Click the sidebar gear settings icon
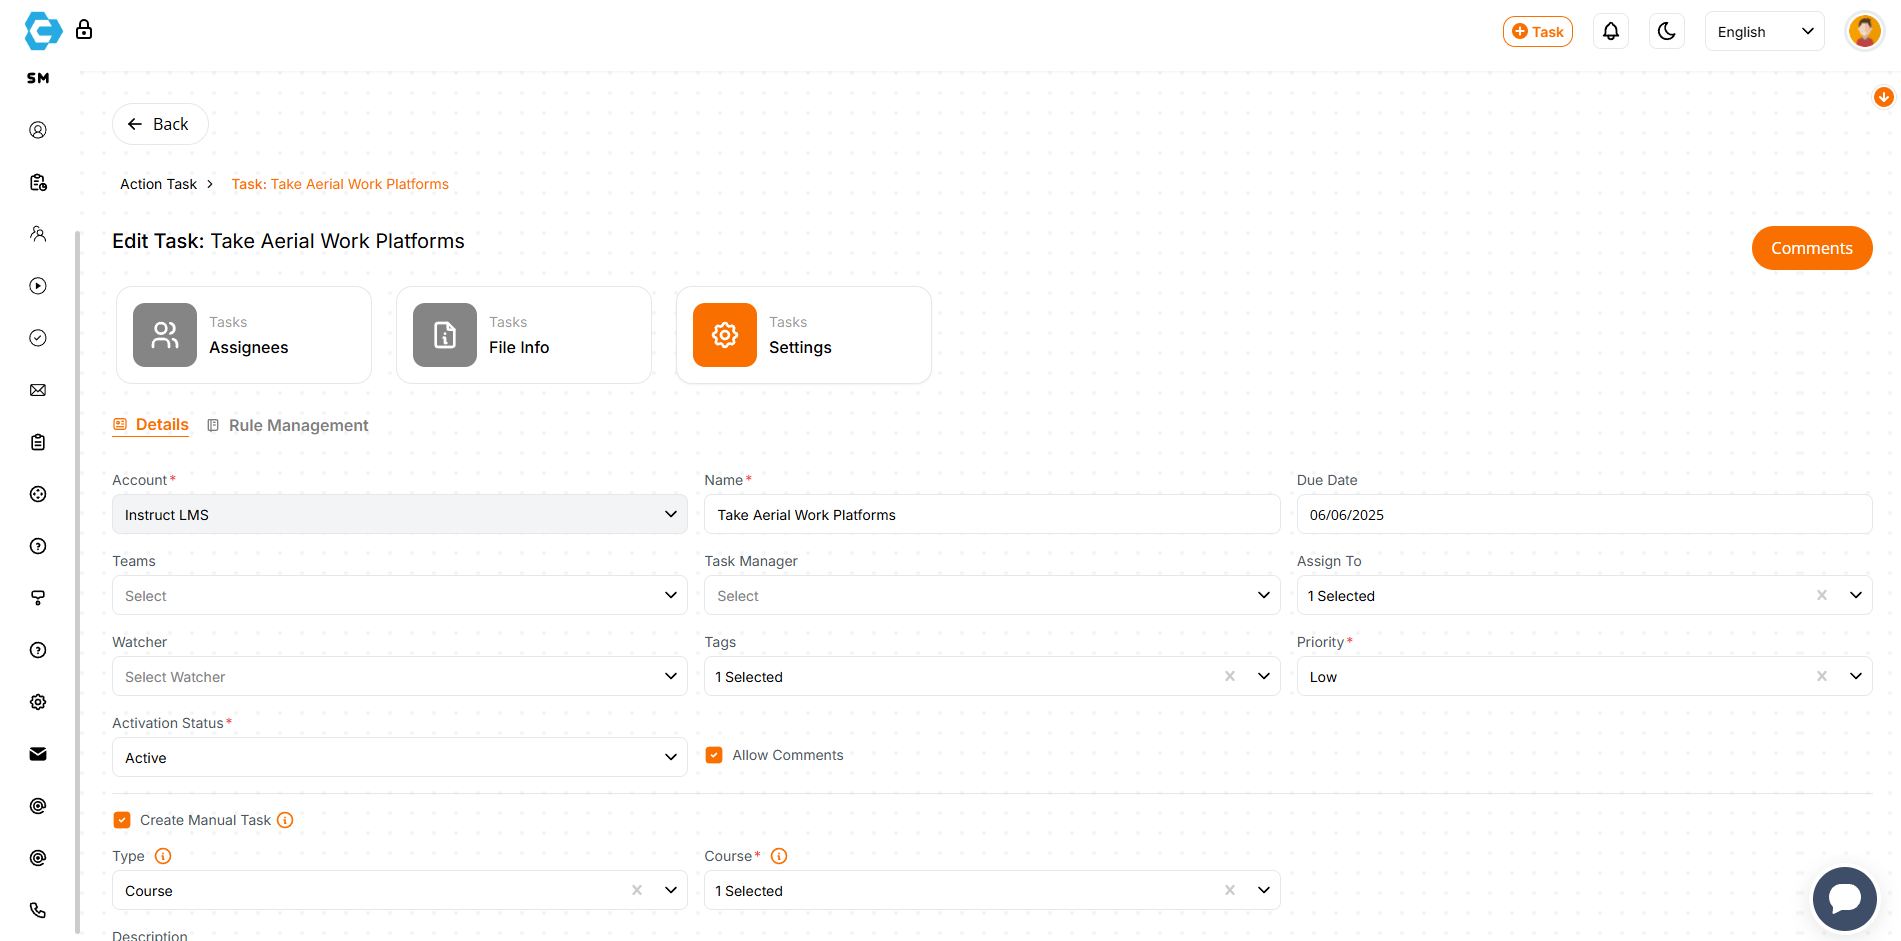 coord(38,702)
